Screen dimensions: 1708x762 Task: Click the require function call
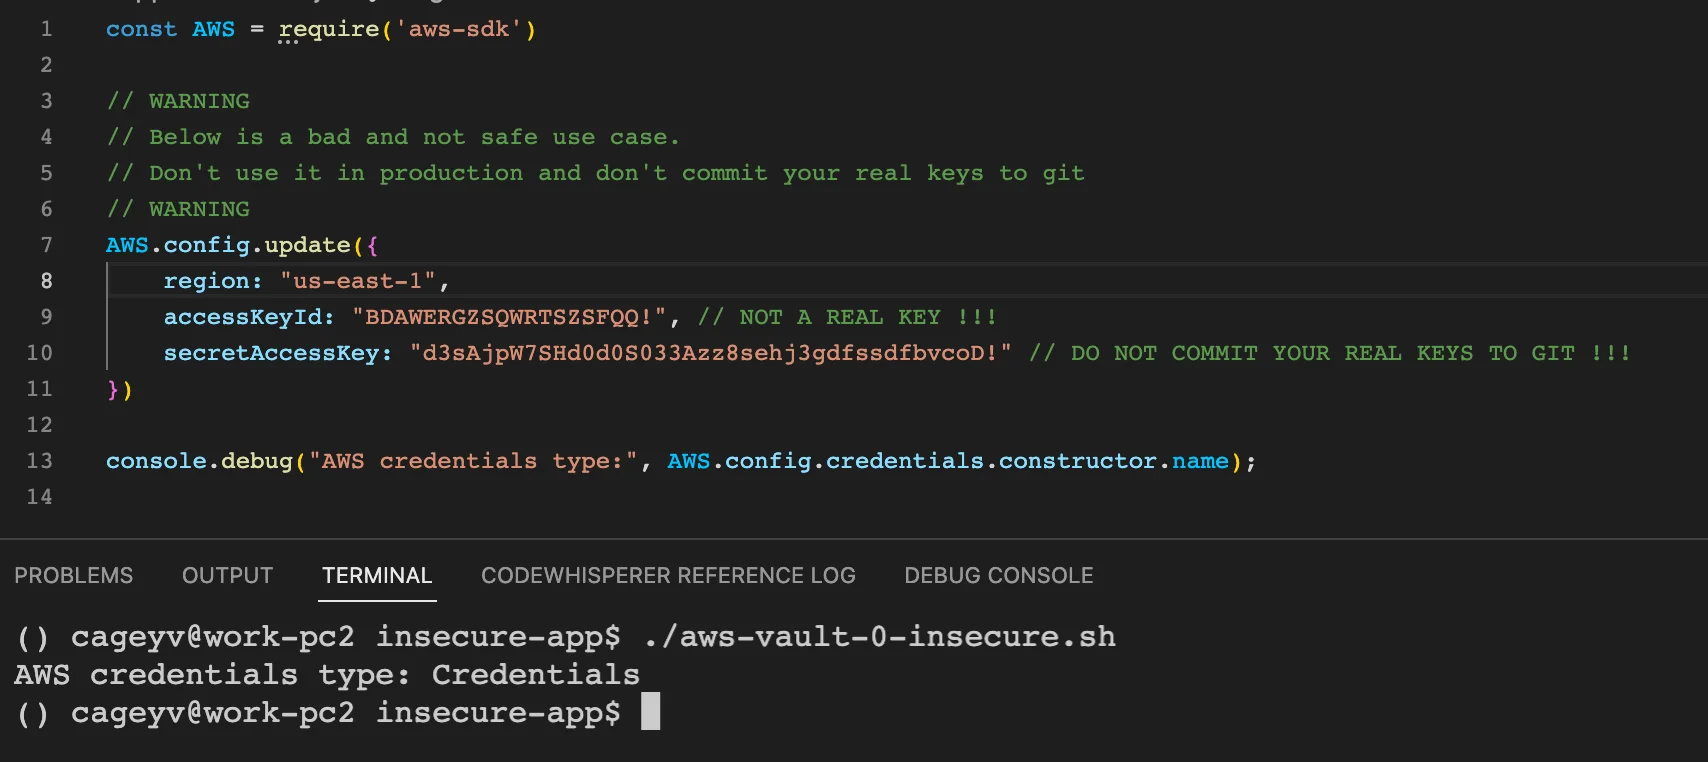[329, 29]
